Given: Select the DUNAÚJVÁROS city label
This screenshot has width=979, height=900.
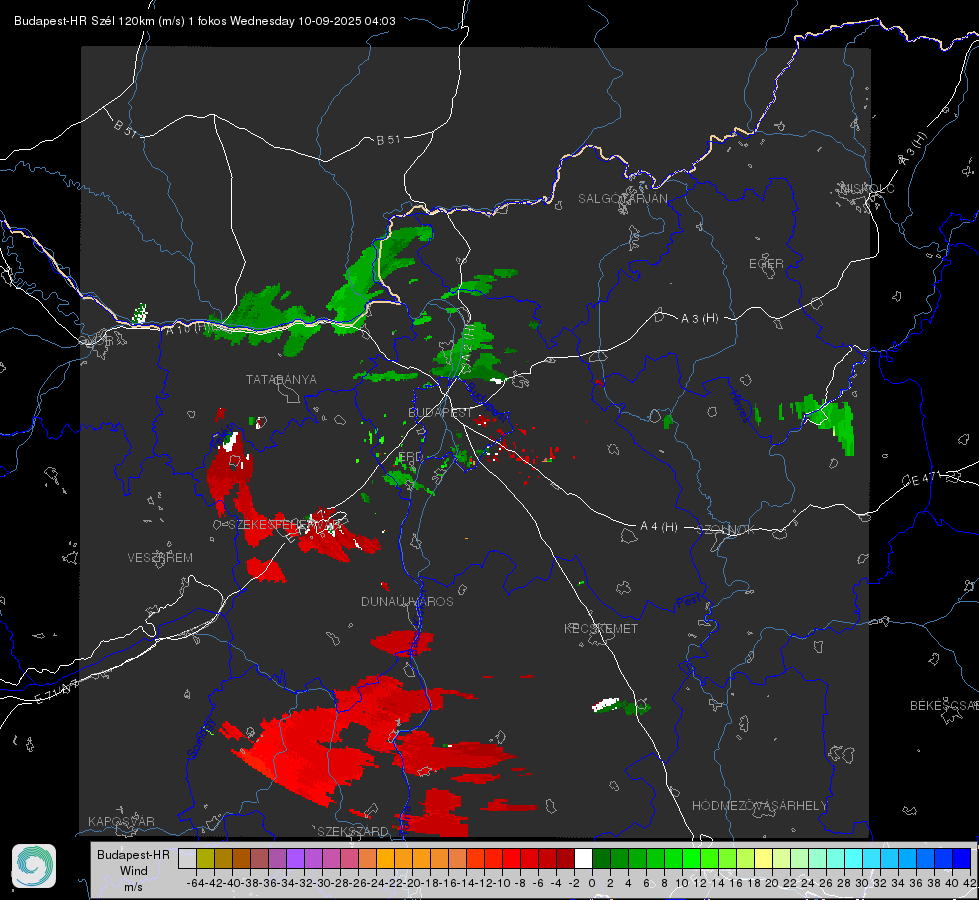Looking at the screenshot, I should [x=407, y=601].
